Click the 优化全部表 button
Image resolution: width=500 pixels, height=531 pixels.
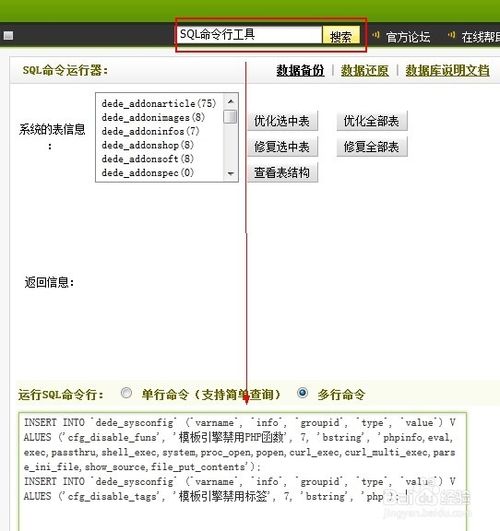point(372,121)
